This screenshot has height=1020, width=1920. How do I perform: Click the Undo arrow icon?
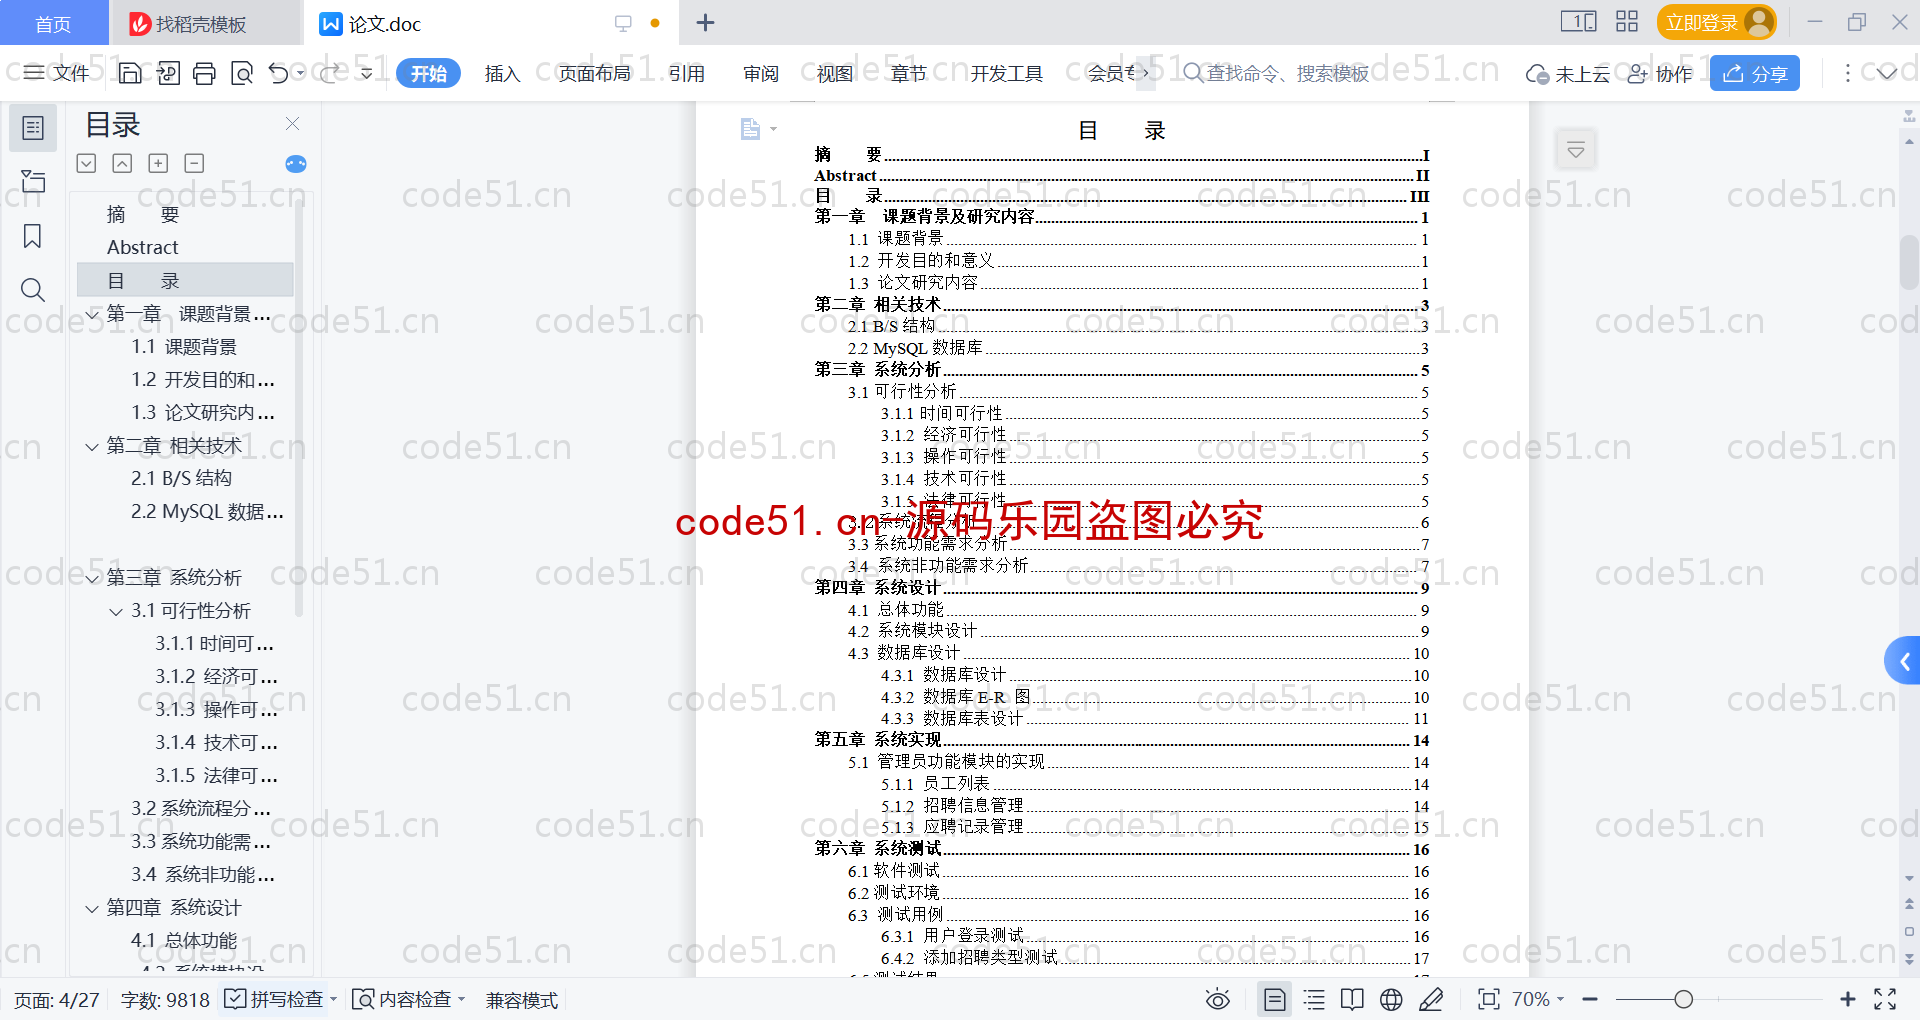tap(279, 73)
